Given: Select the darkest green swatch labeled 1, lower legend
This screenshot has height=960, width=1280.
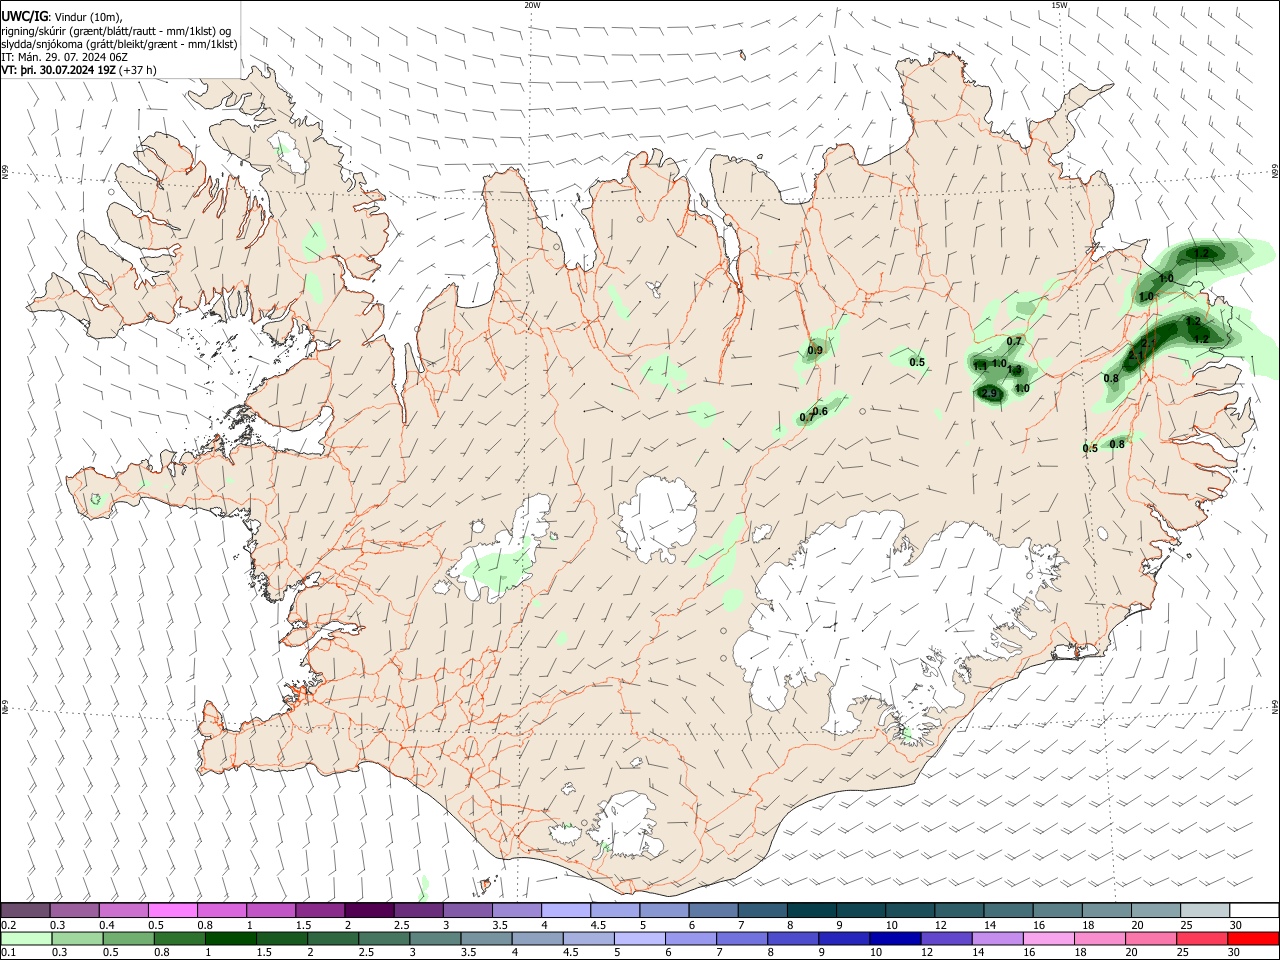Looking at the screenshot, I should click(230, 939).
